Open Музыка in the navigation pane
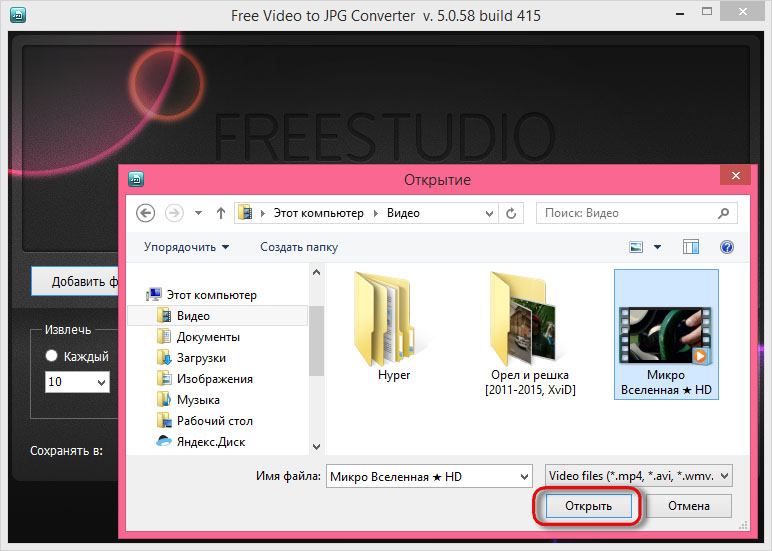This screenshot has width=772, height=551. (198, 400)
